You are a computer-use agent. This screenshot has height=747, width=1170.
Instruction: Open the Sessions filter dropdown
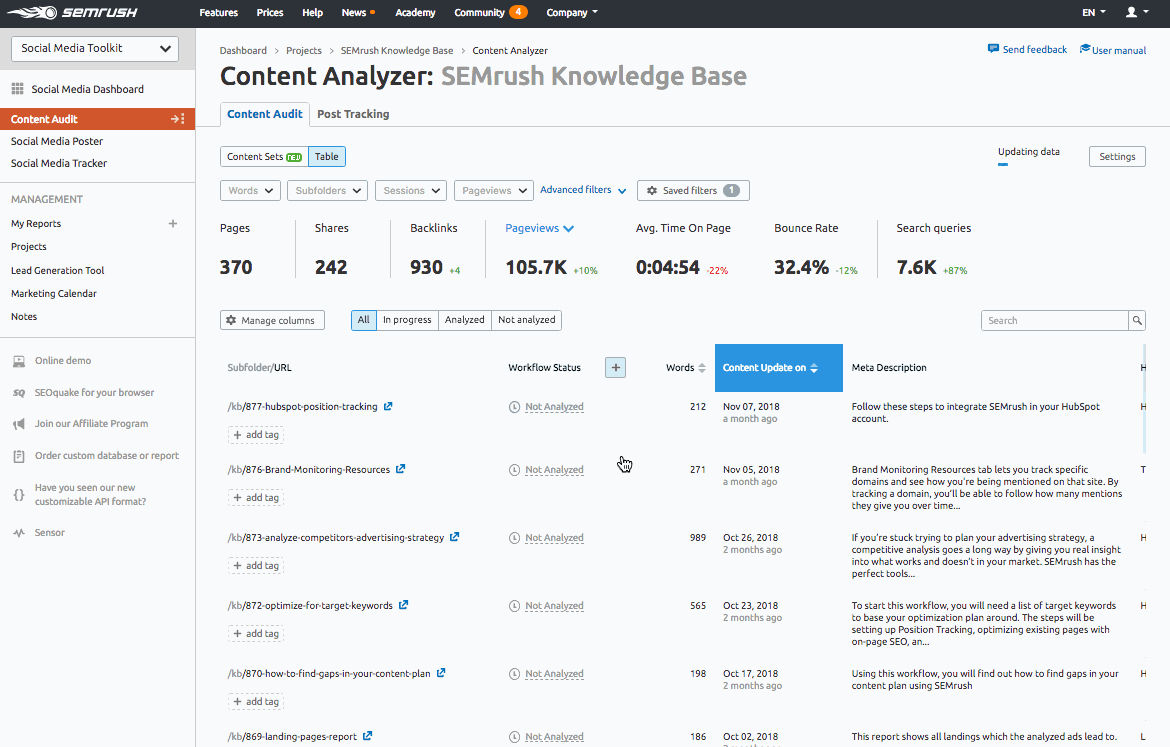(x=411, y=191)
